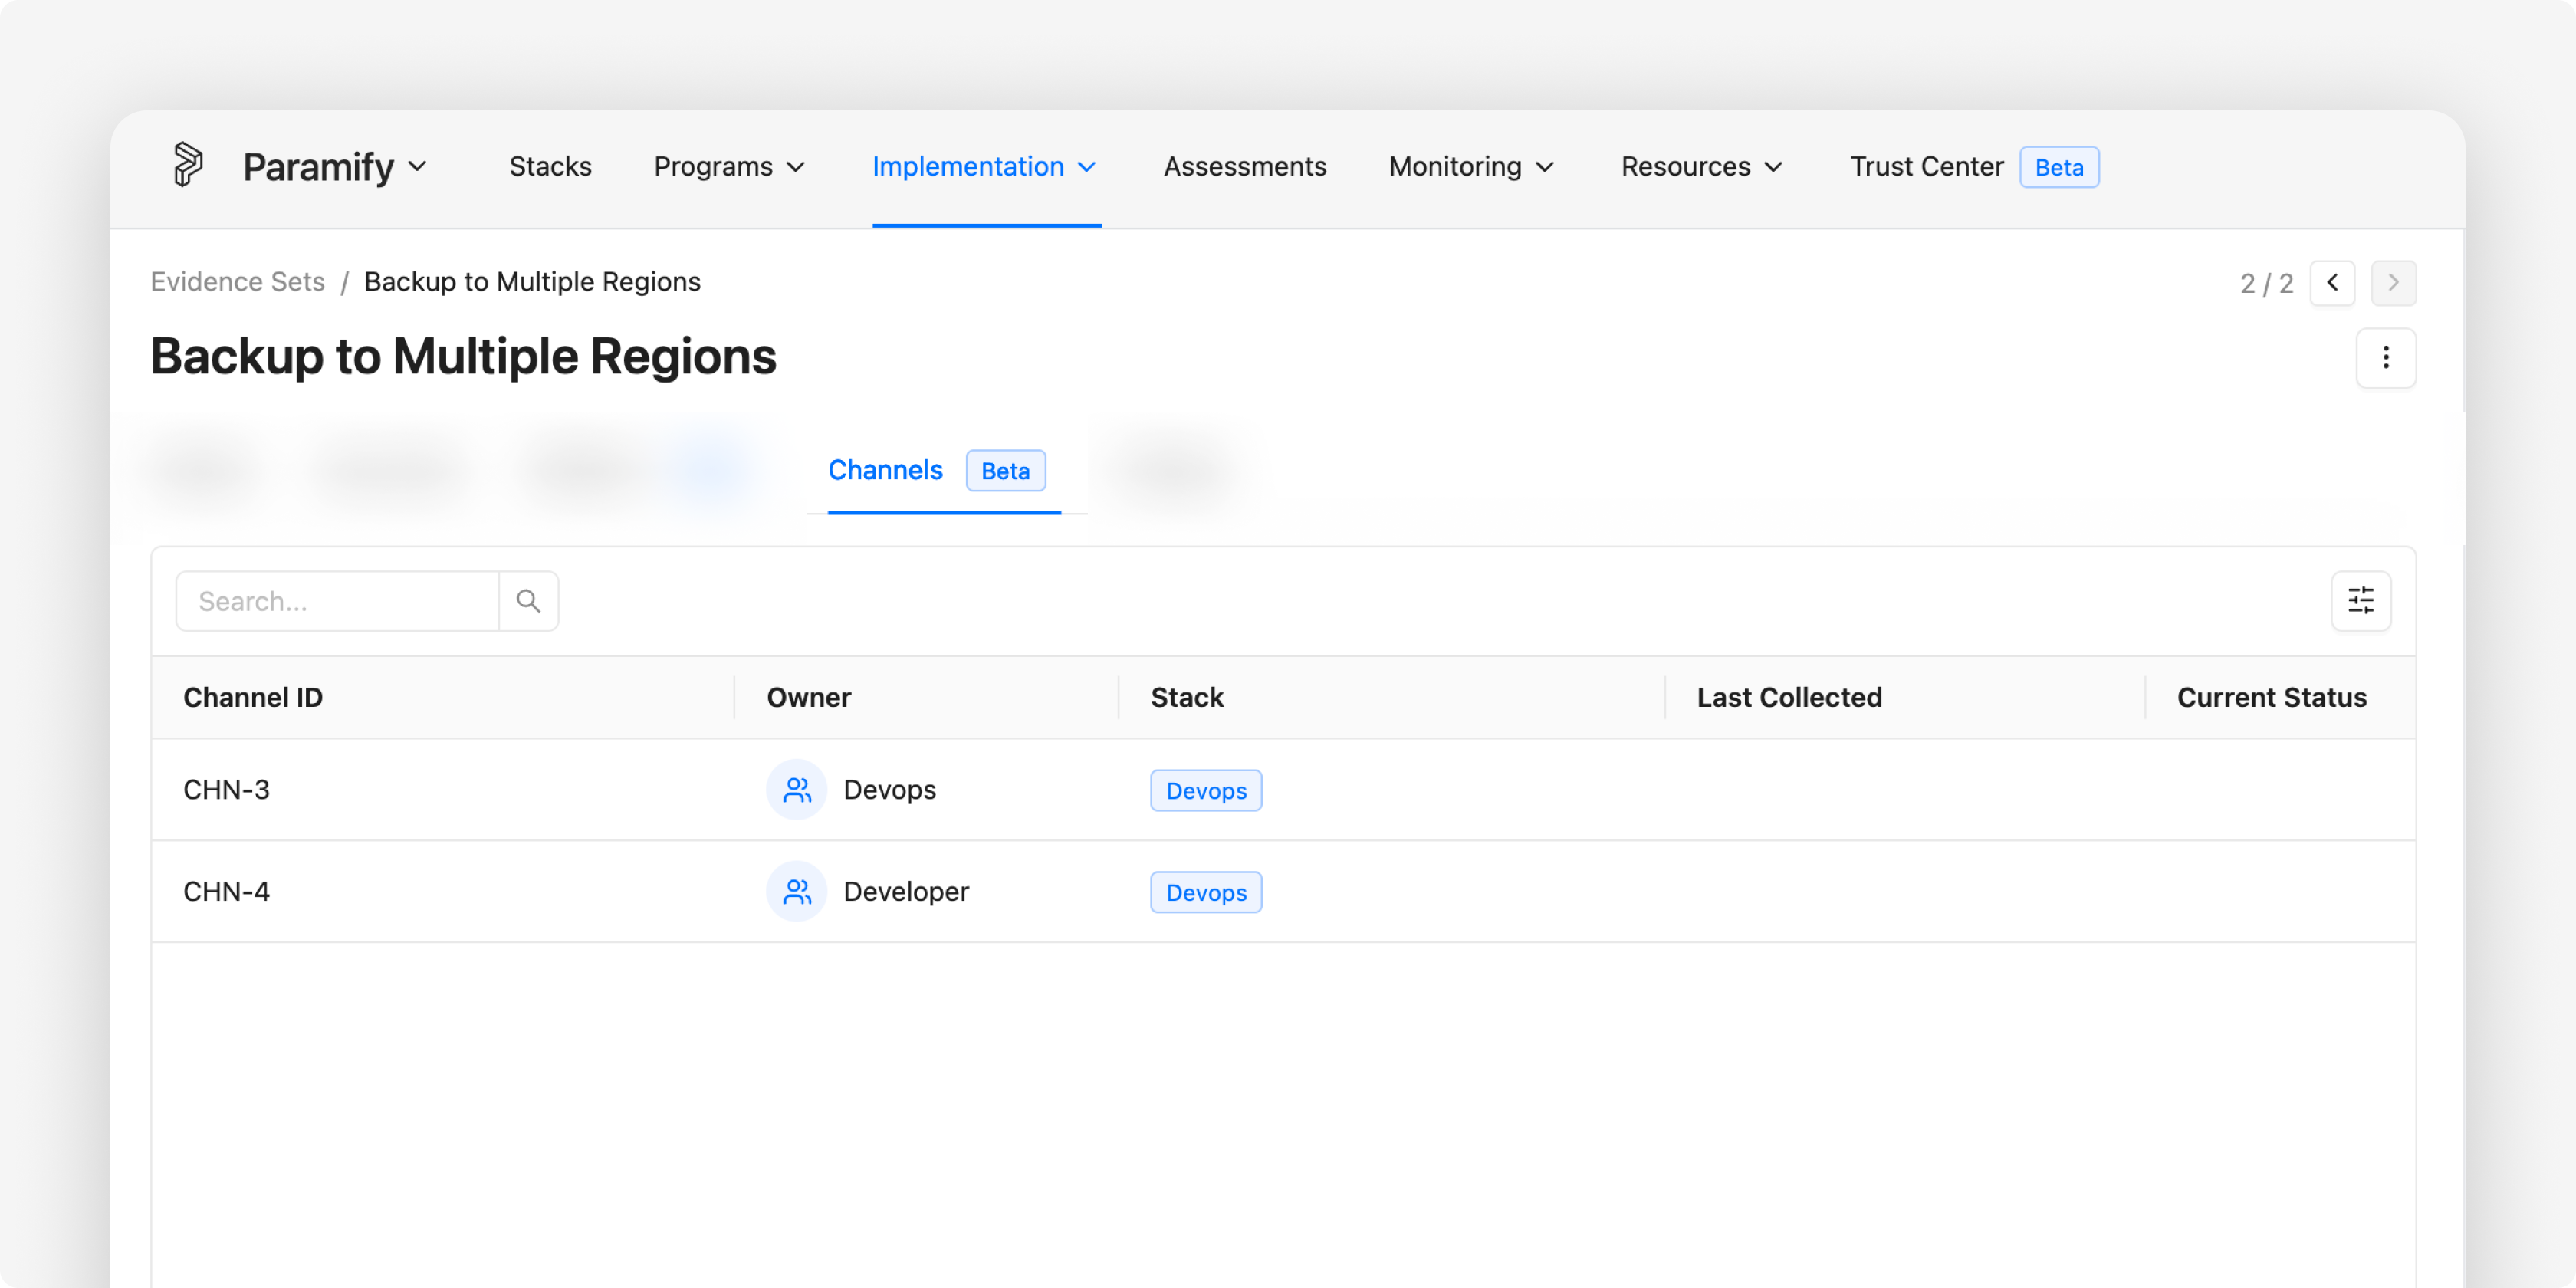This screenshot has width=2576, height=1288.
Task: Sort by Stack column header
Action: click(1187, 697)
